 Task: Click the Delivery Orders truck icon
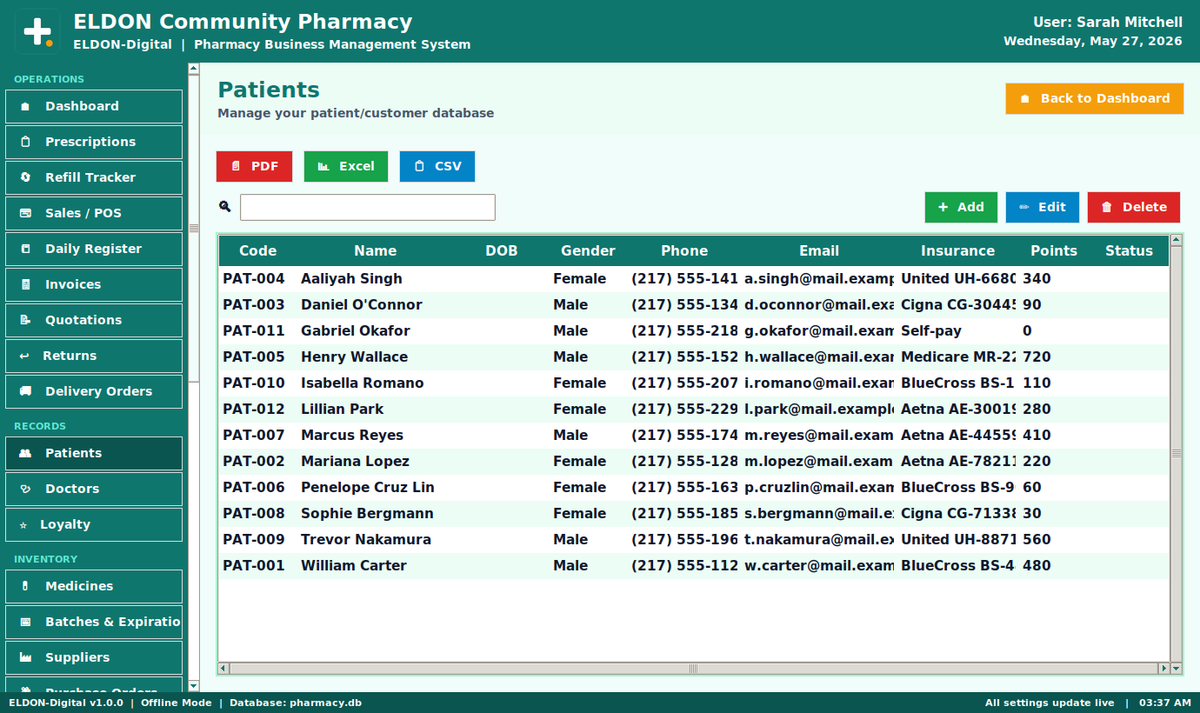(25, 391)
